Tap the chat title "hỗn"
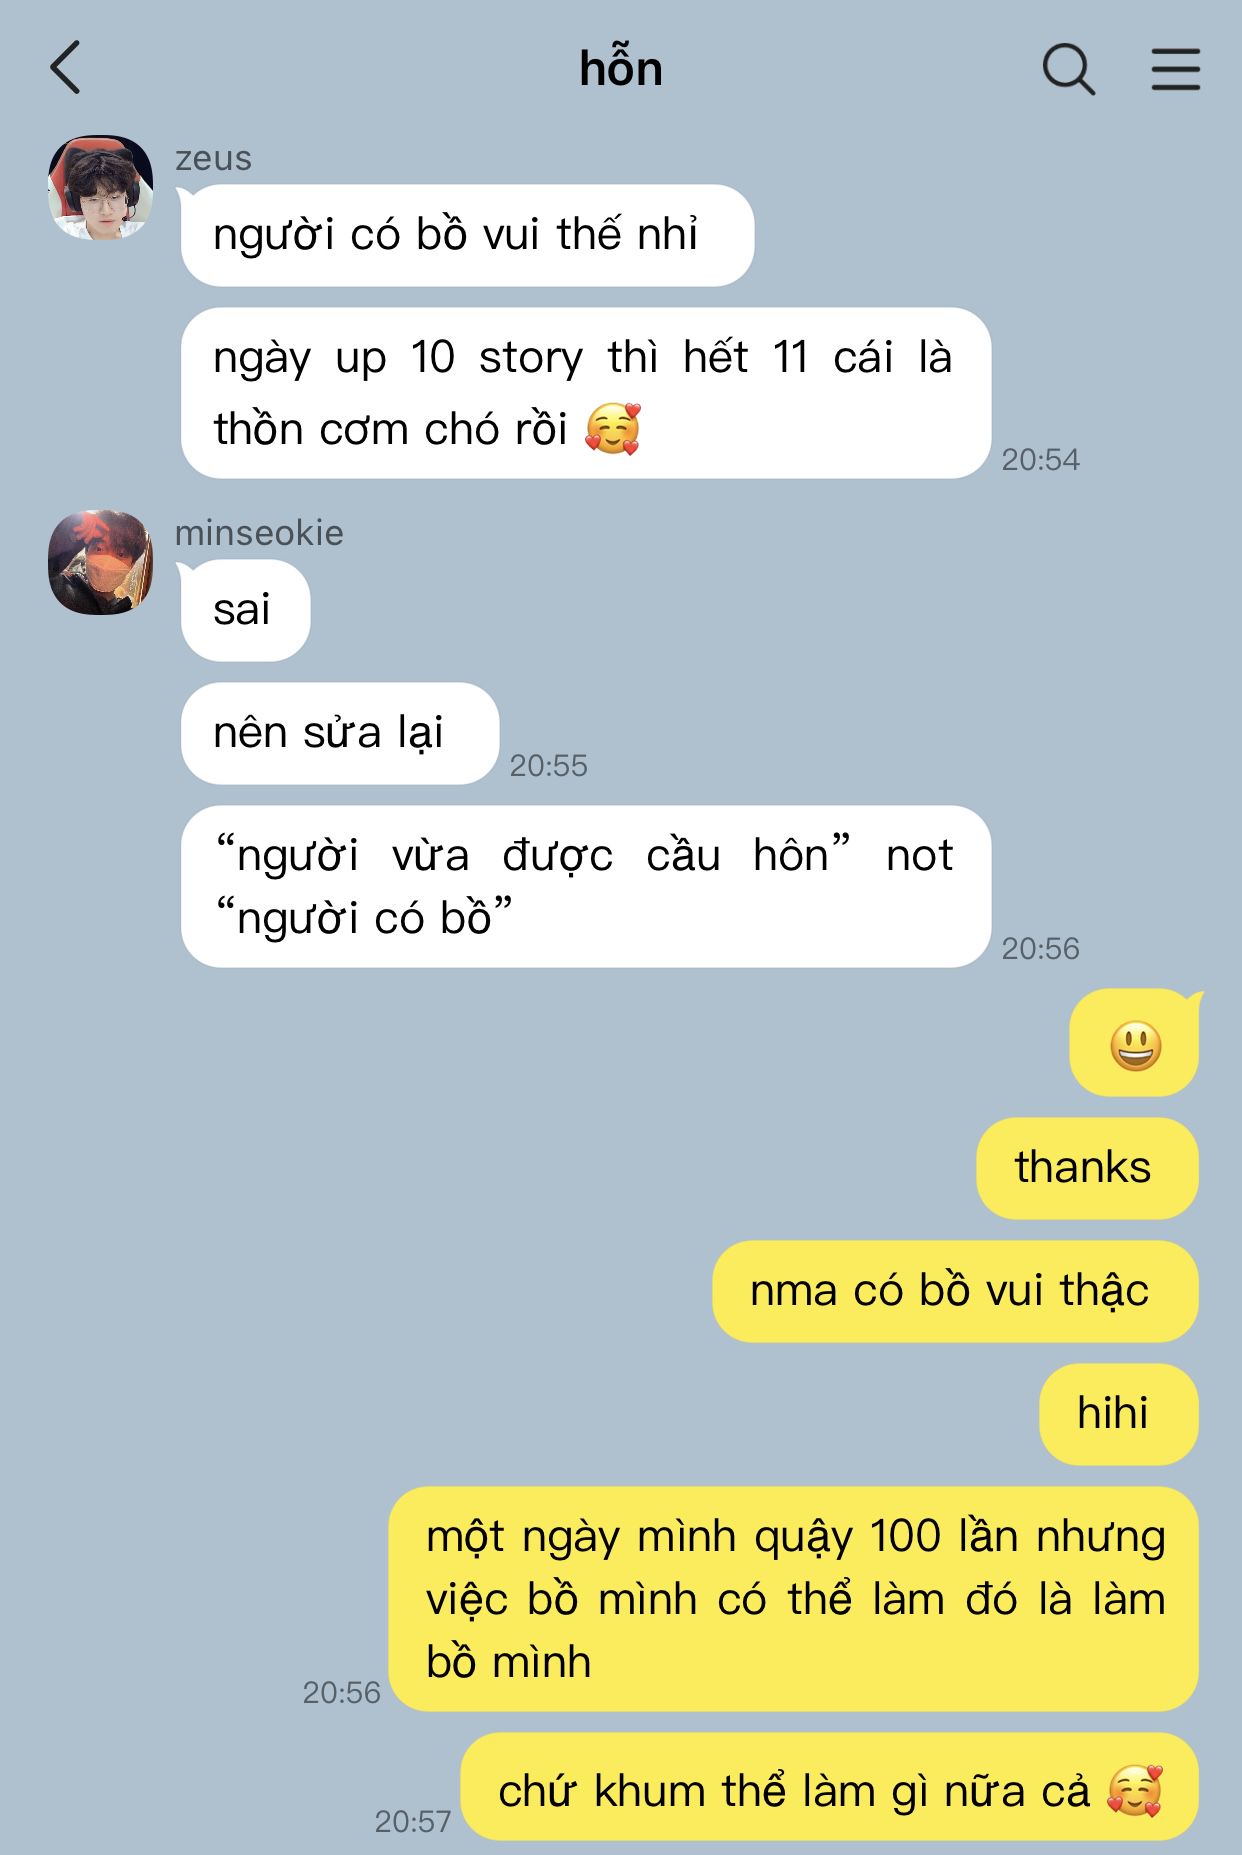The width and height of the screenshot is (1242, 1855). [621, 68]
